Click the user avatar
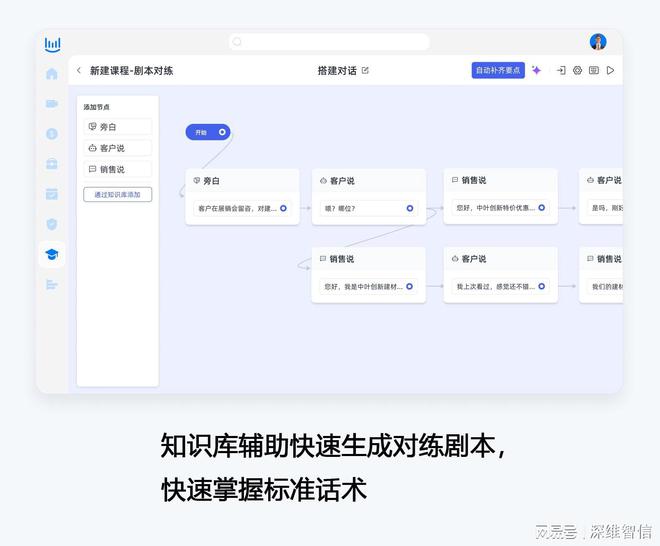 598,42
